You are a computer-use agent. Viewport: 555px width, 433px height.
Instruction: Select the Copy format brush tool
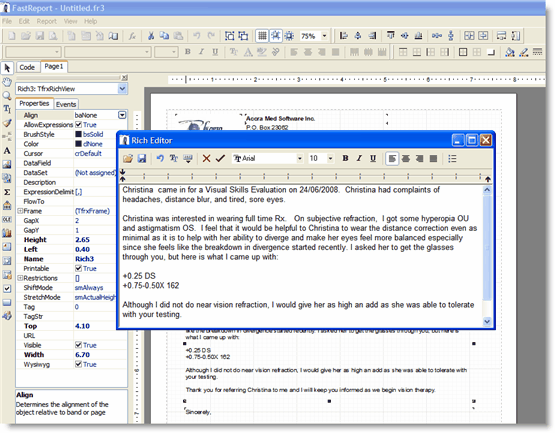pos(7,123)
